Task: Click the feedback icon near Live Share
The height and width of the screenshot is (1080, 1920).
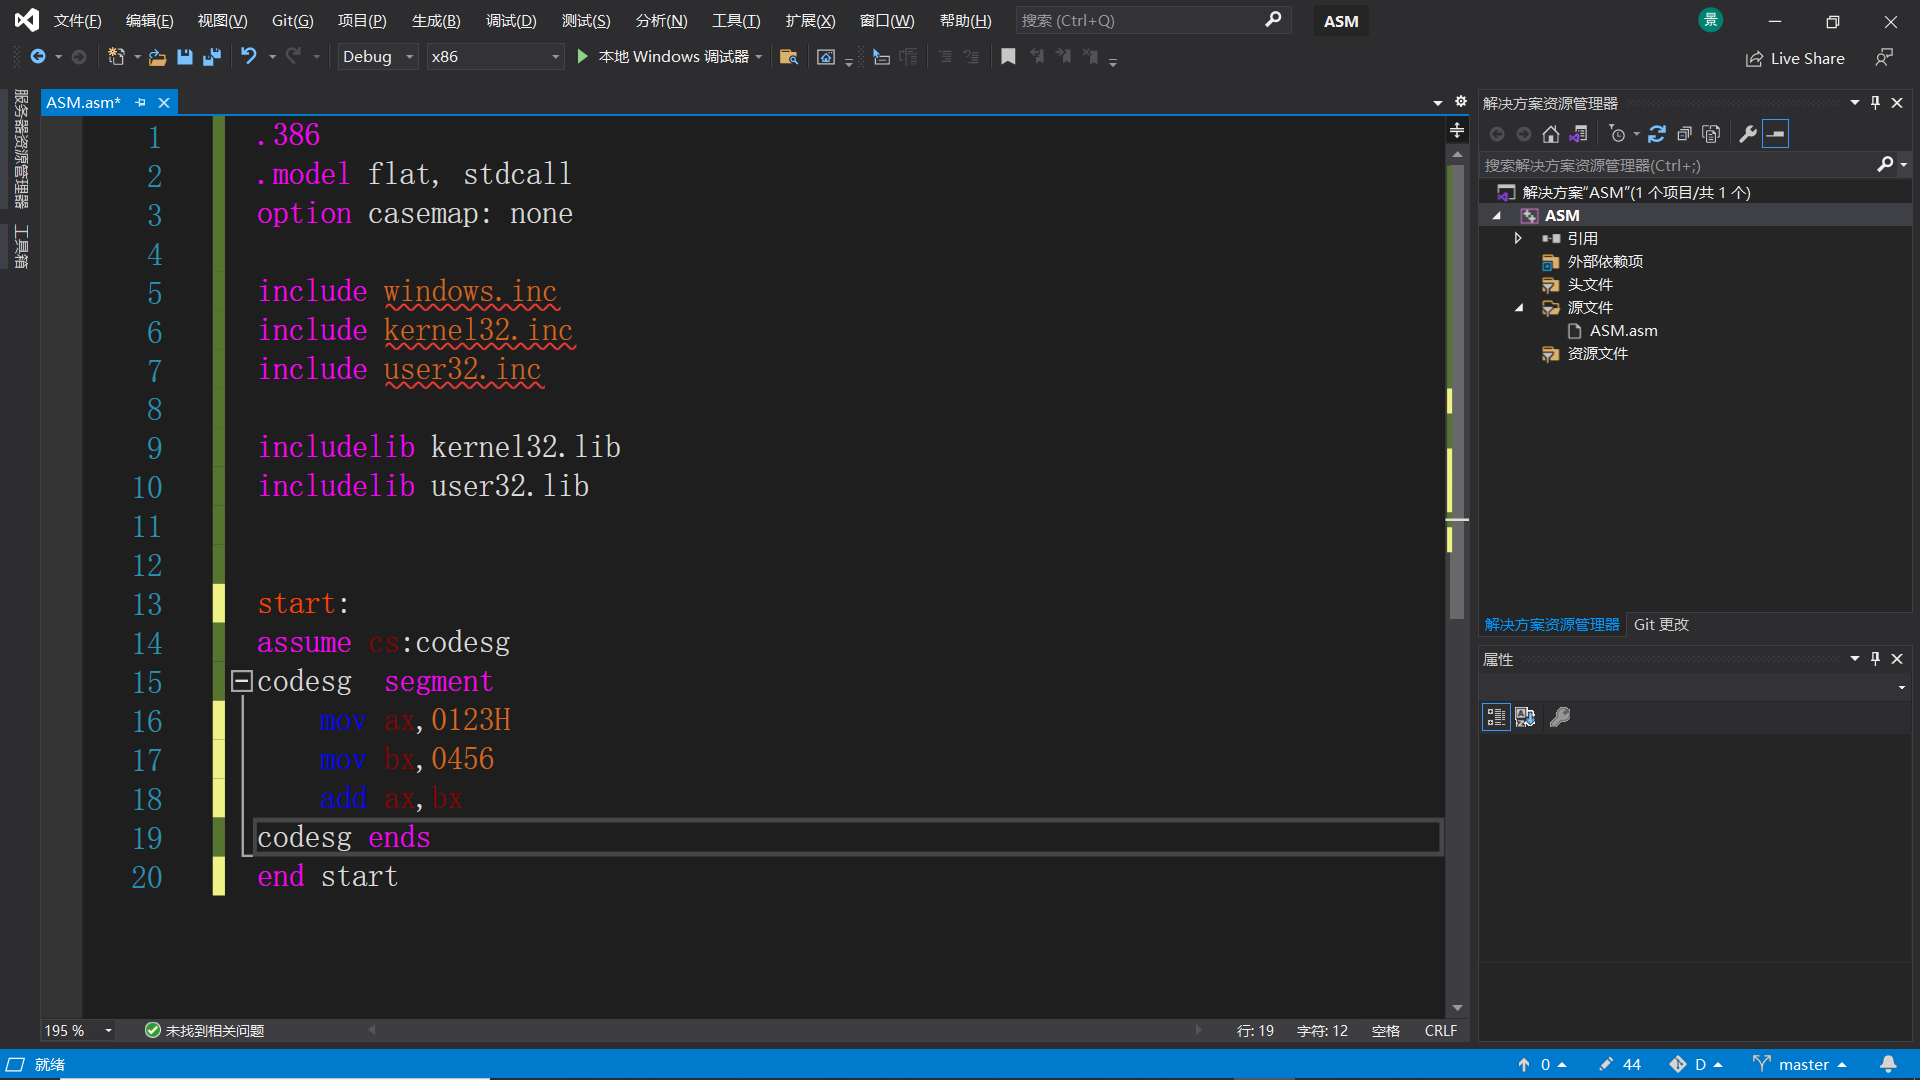Action: point(1884,58)
